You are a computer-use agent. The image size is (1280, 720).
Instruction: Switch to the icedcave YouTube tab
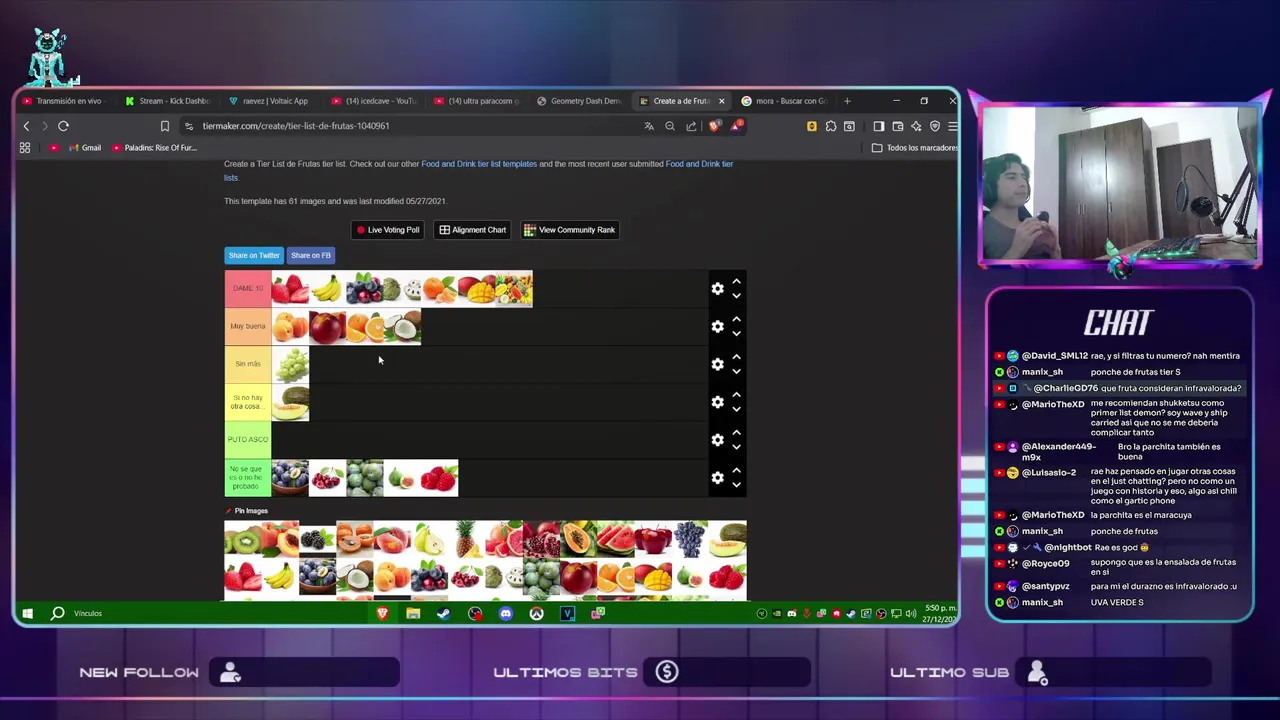click(x=374, y=101)
